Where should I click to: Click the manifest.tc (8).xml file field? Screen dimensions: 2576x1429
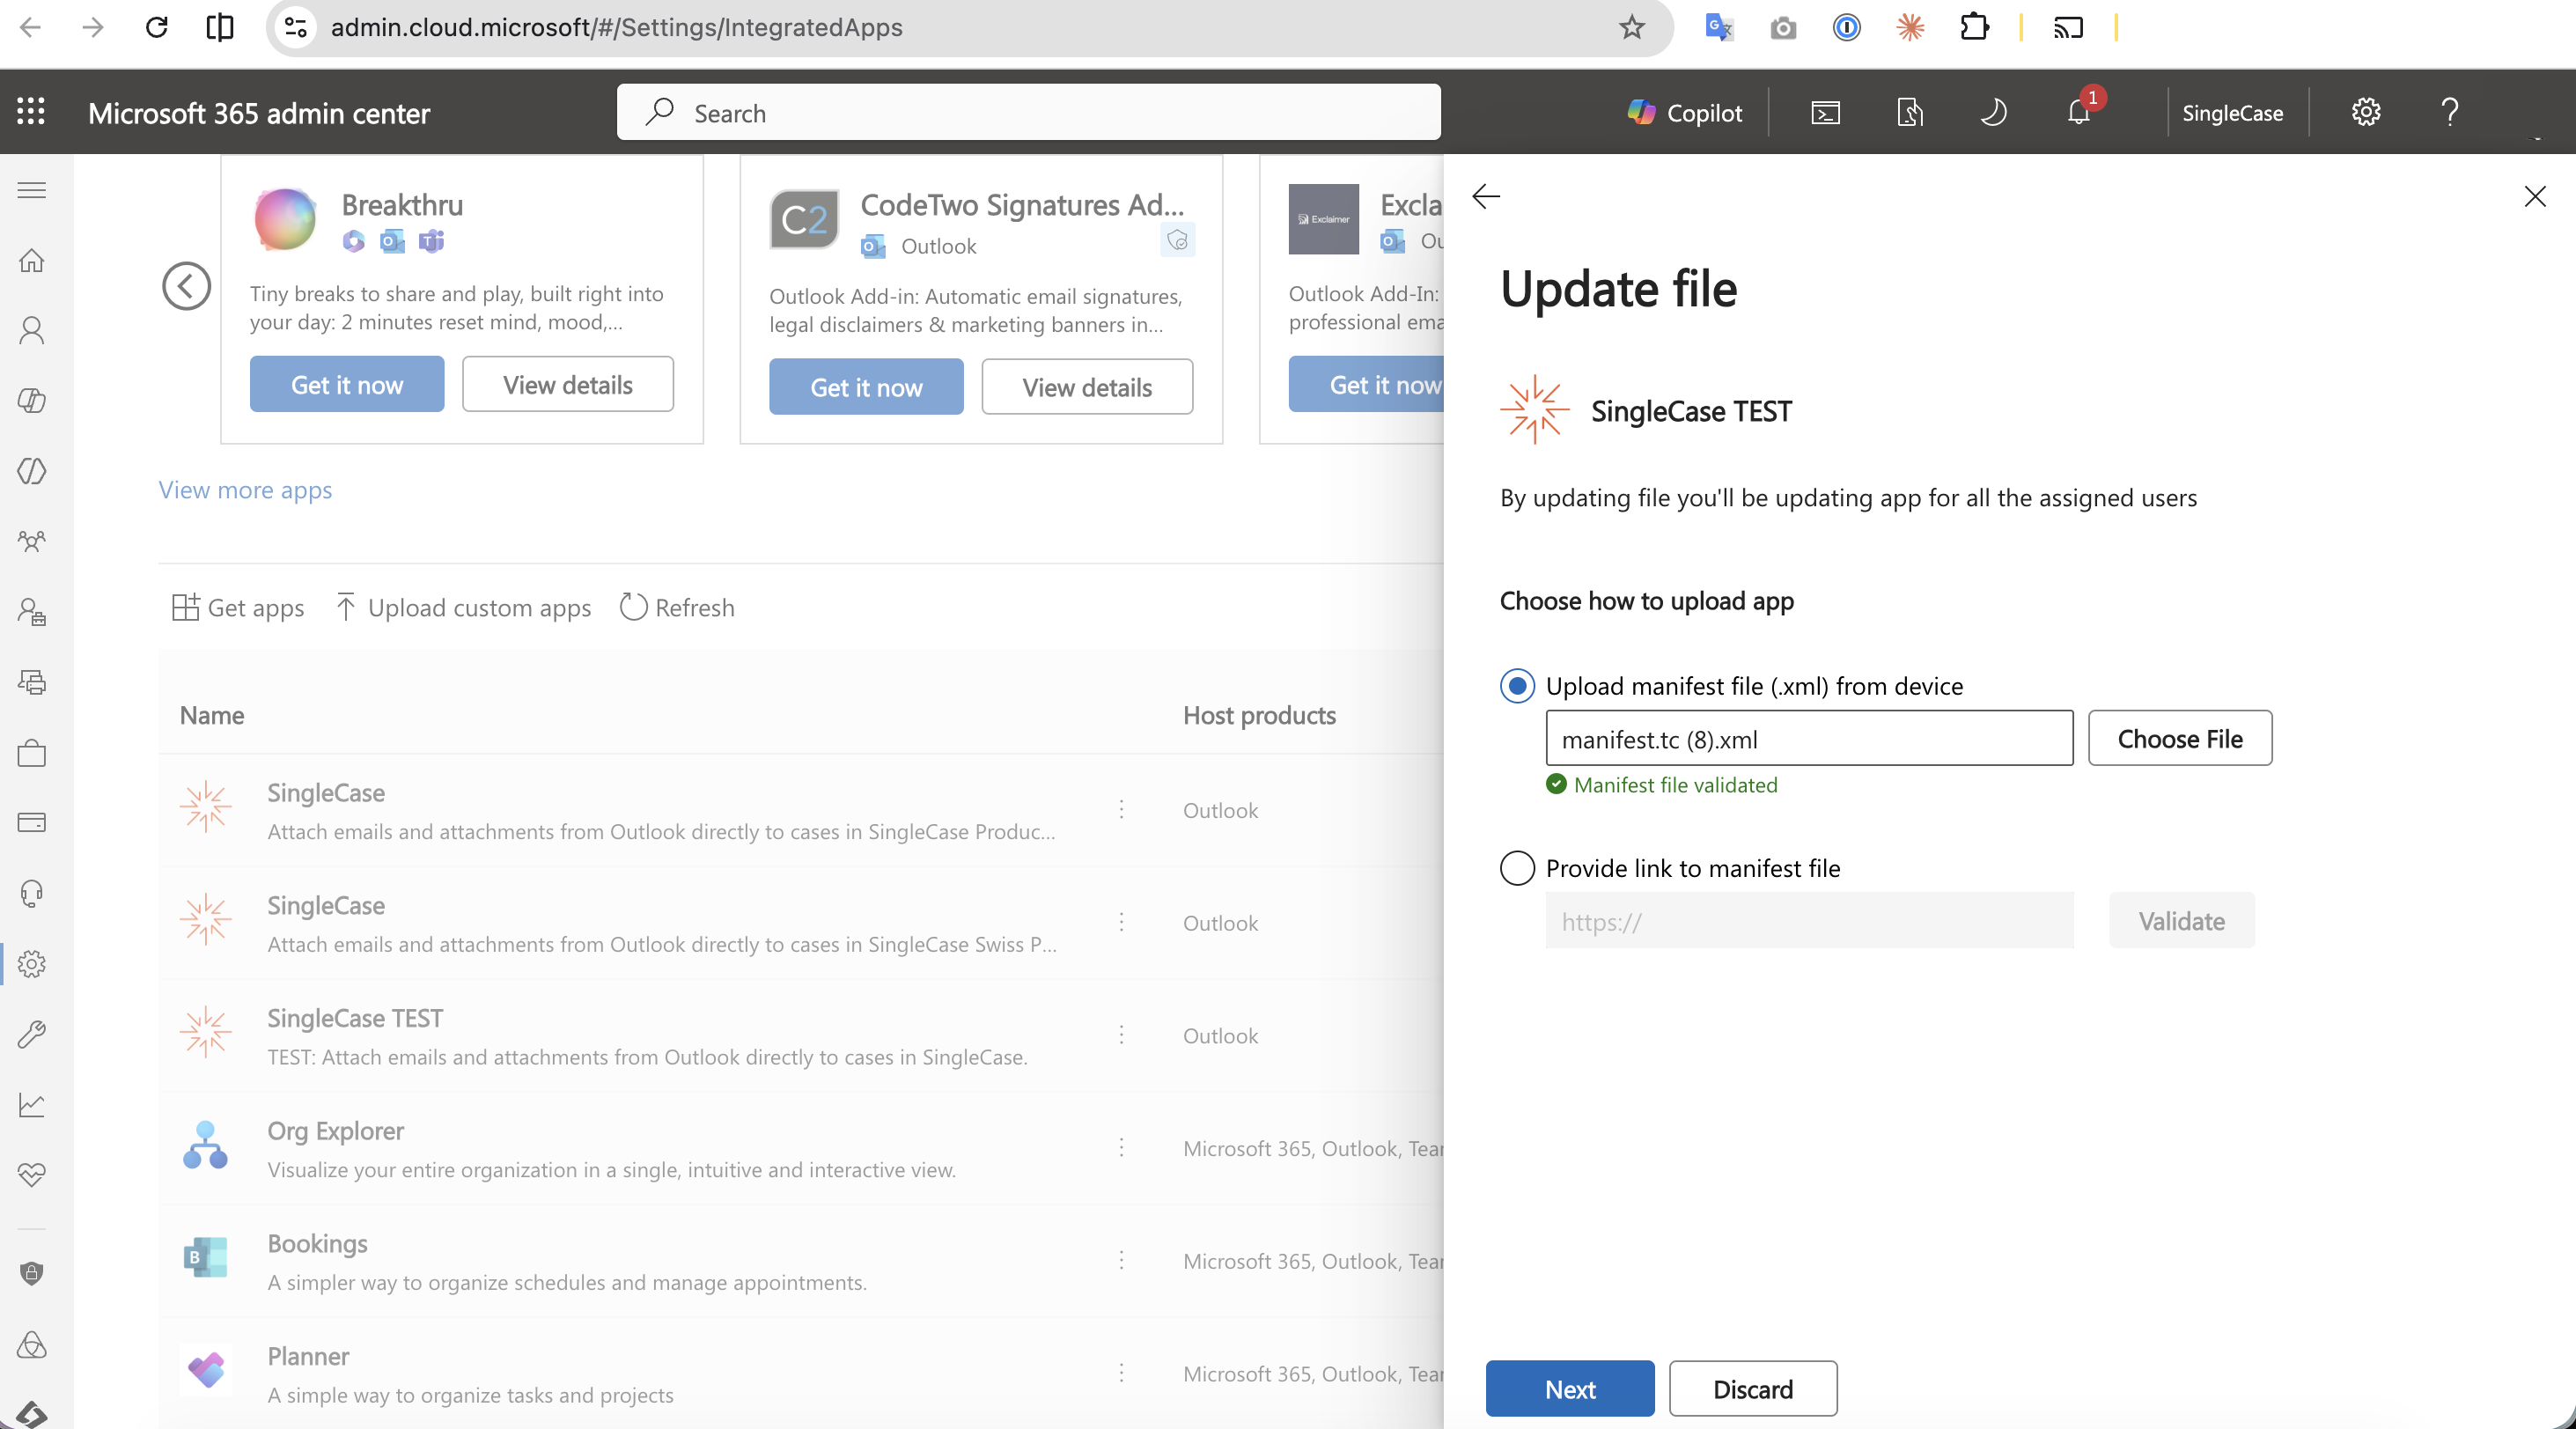pyautogui.click(x=1810, y=739)
